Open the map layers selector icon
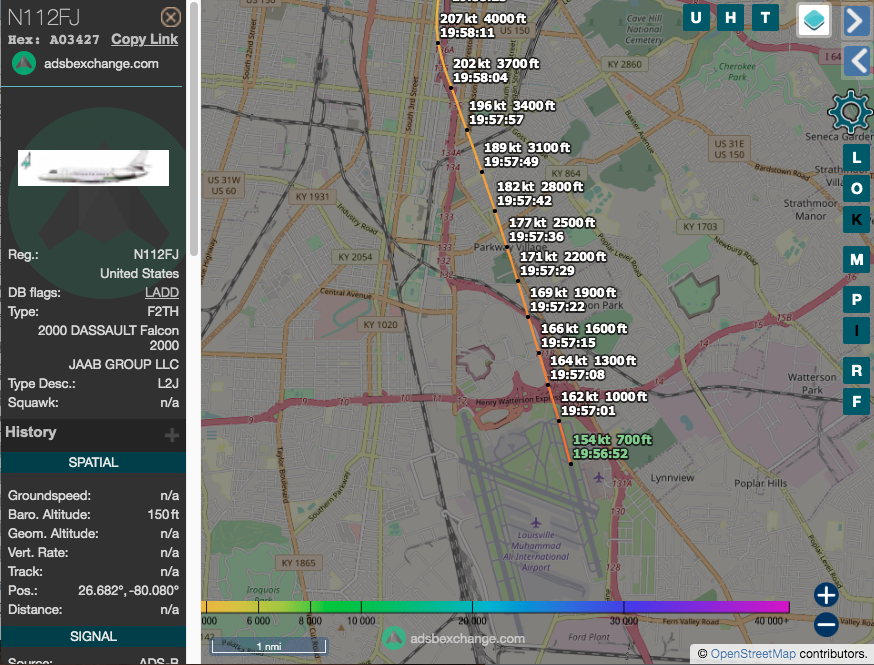This screenshot has height=665, width=874. 814,20
